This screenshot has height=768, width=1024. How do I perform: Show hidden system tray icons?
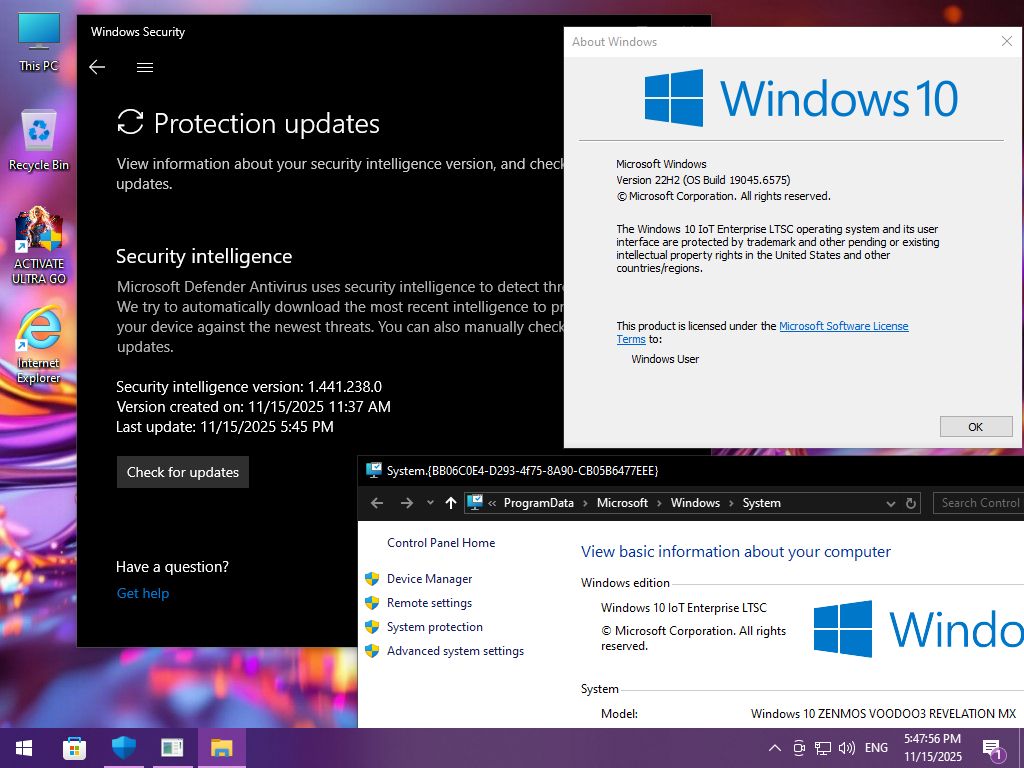[x=775, y=748]
